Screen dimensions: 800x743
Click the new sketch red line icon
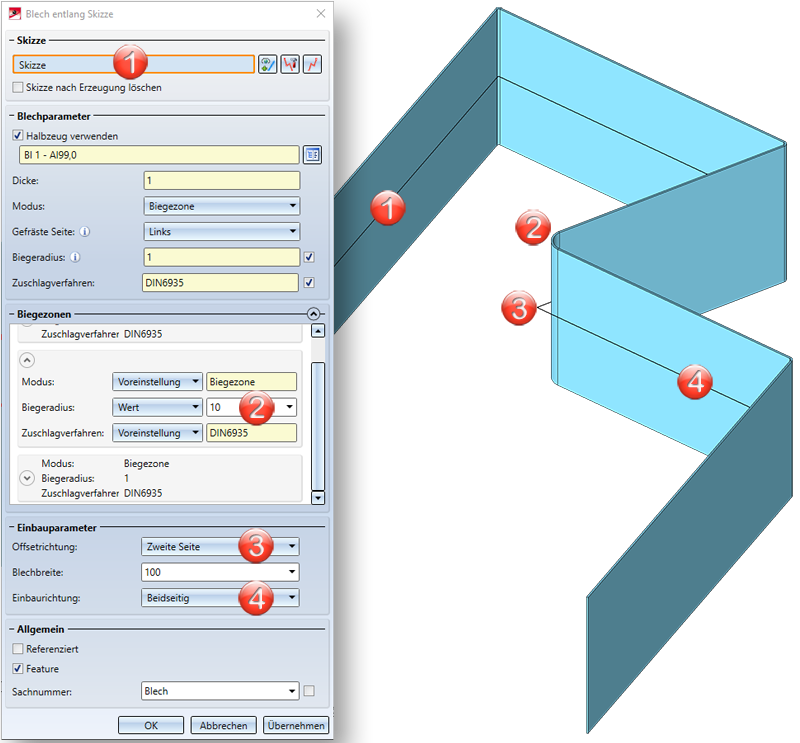pyautogui.click(x=312, y=64)
